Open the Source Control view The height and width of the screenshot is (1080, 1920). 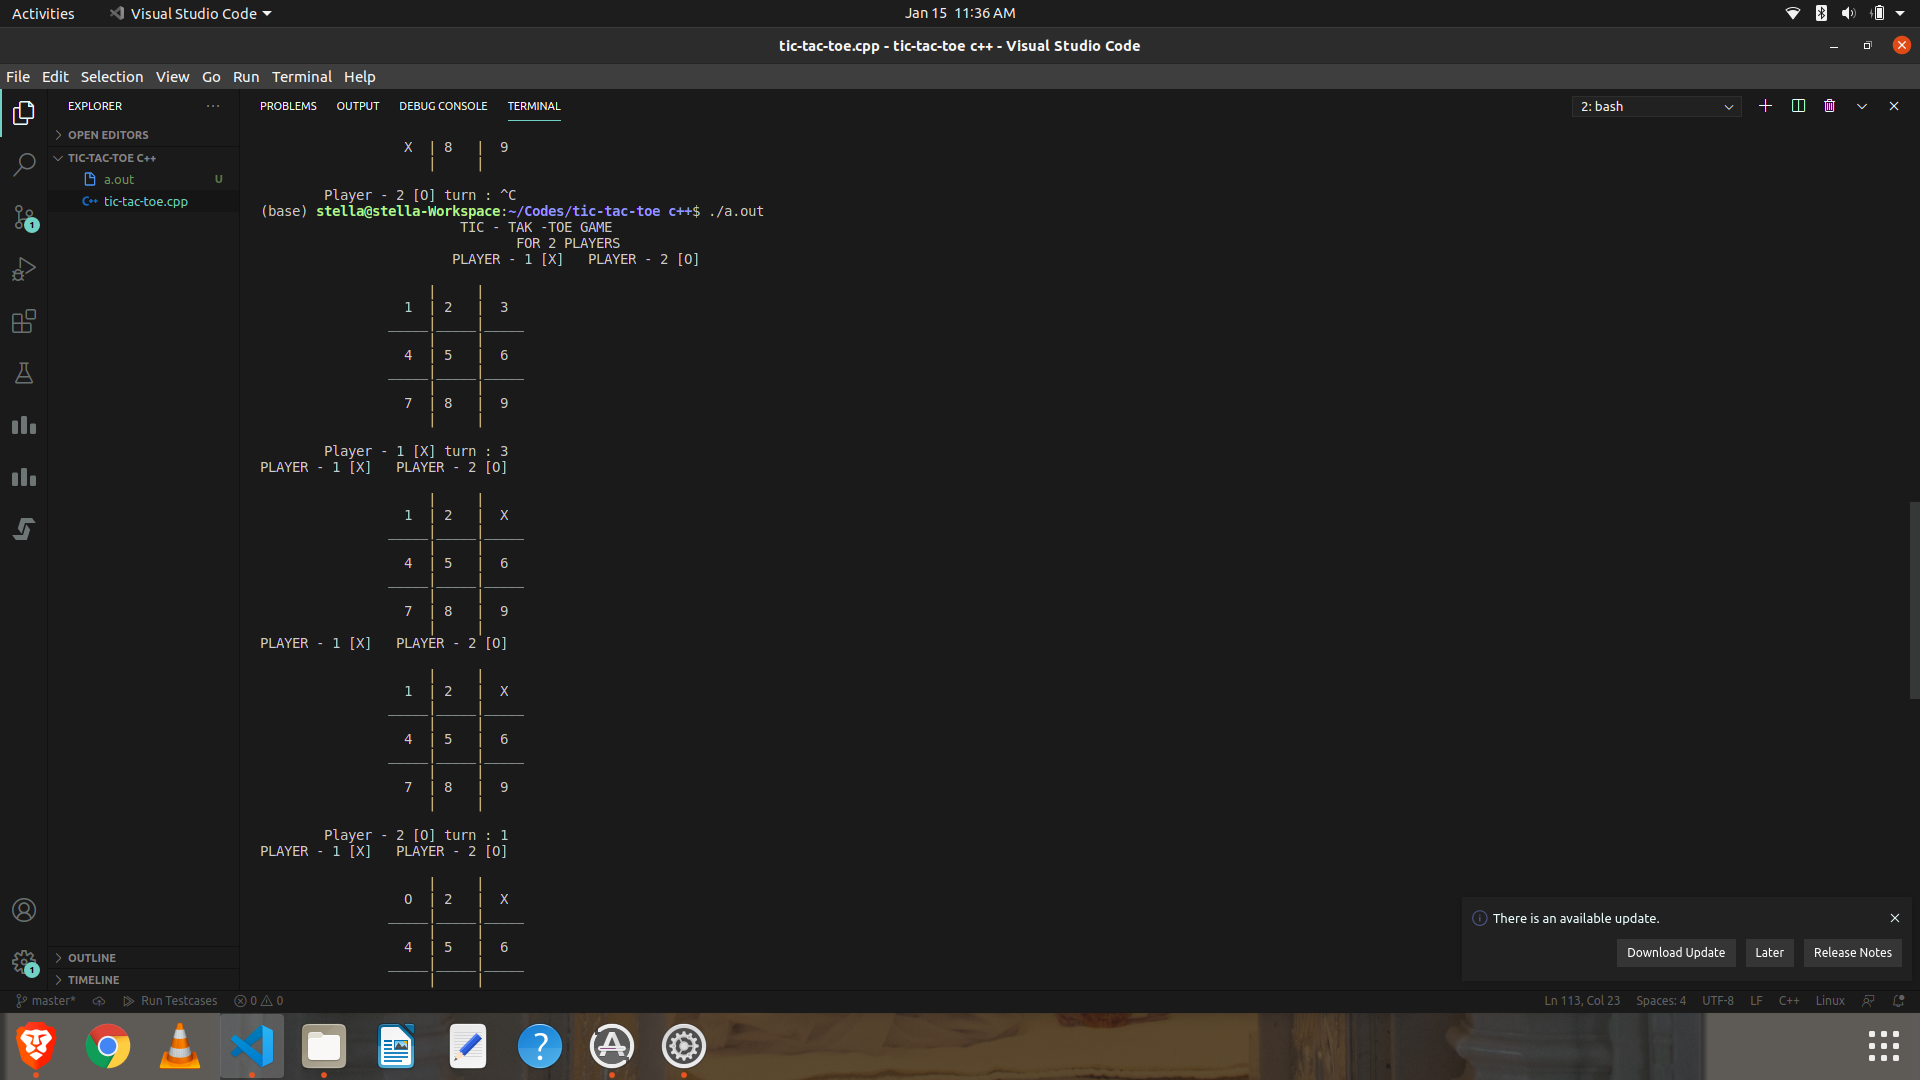coord(24,217)
